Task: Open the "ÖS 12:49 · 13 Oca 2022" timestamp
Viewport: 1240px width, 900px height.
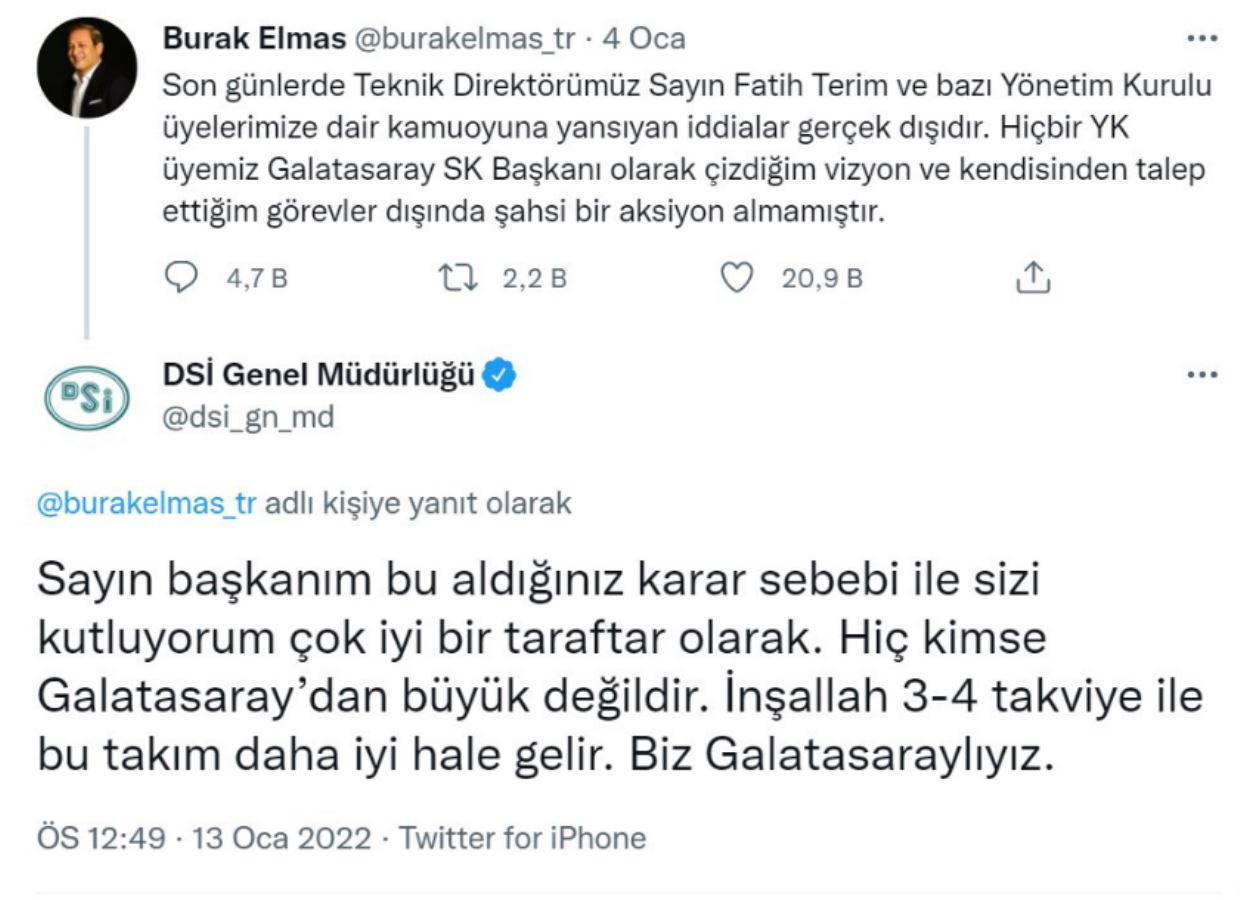Action: [204, 837]
